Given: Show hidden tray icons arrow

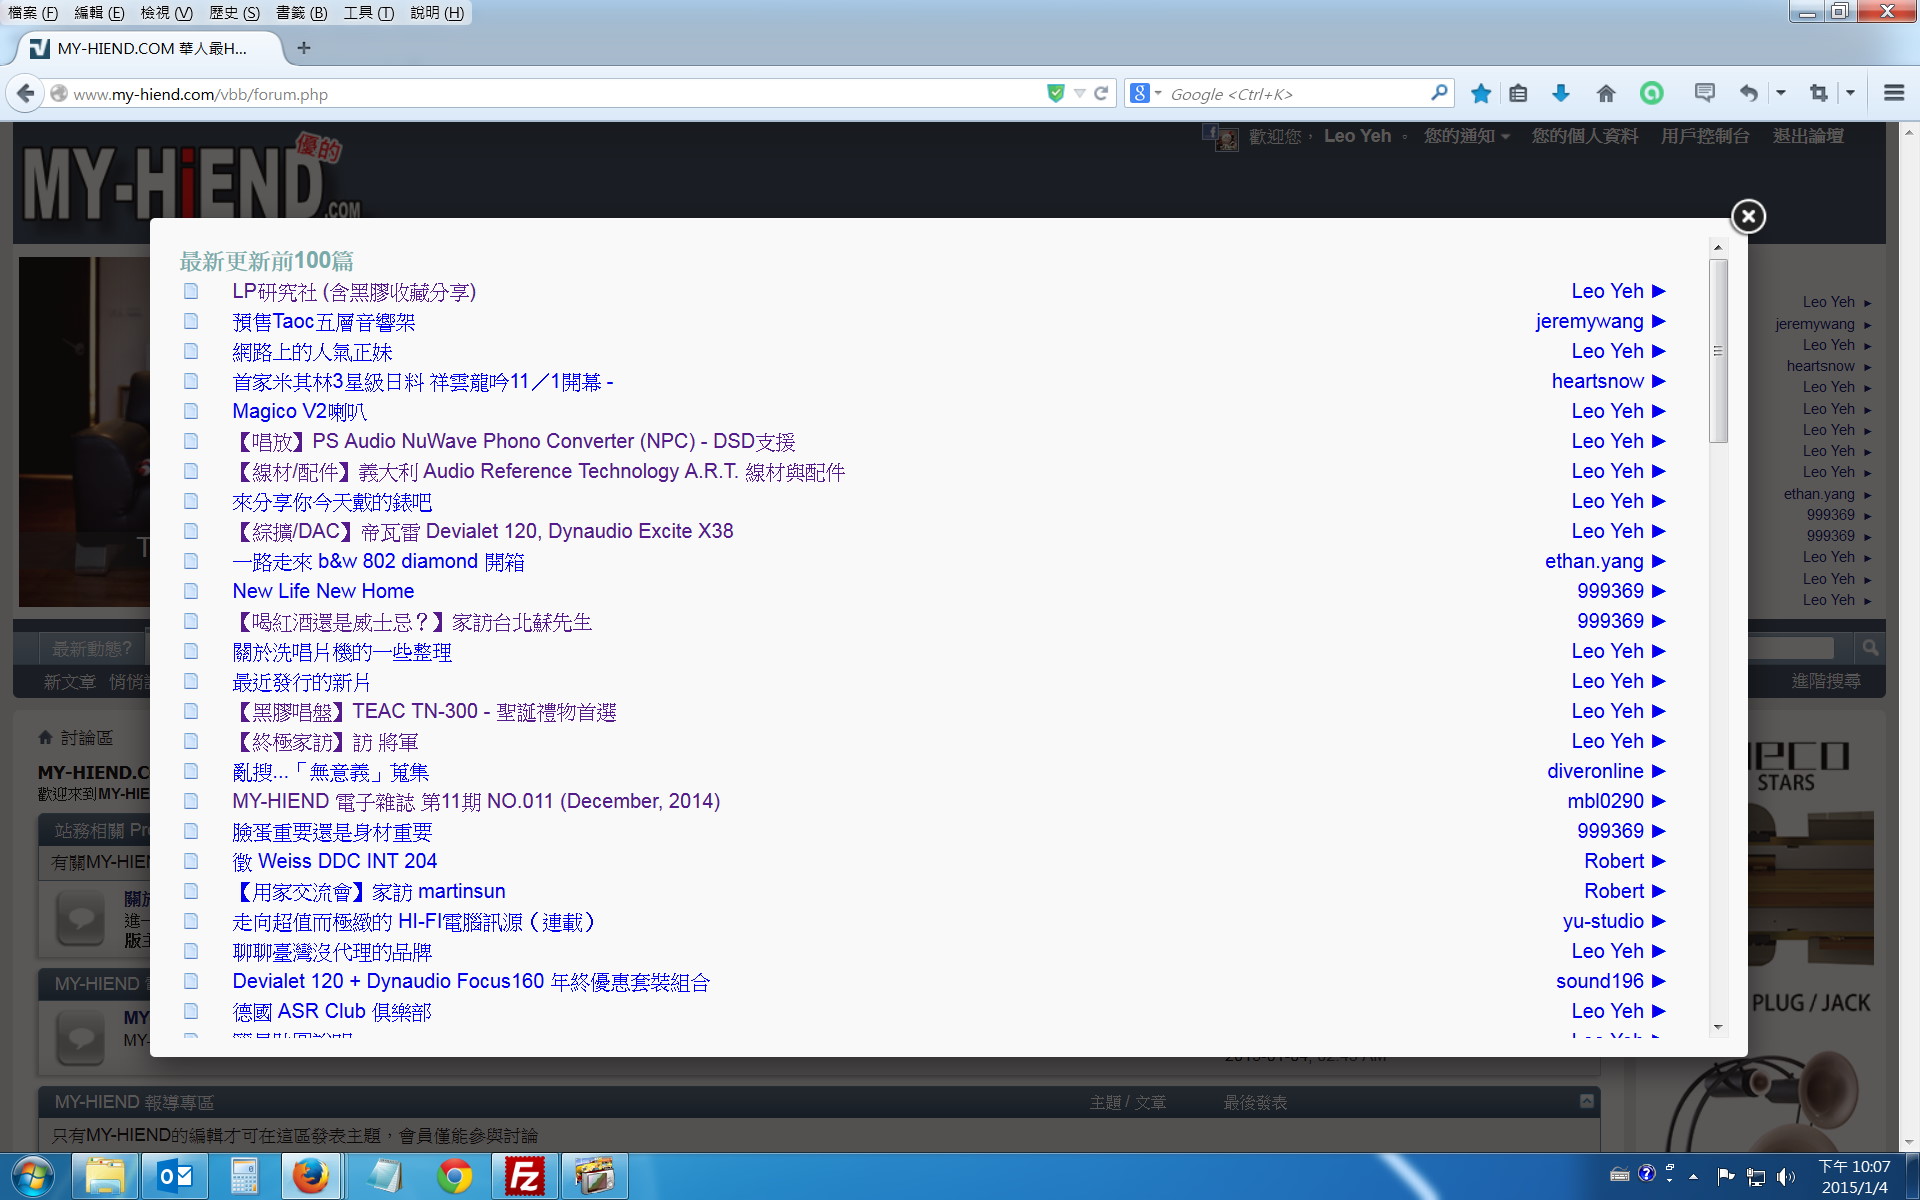Looking at the screenshot, I should click(x=1693, y=1176).
